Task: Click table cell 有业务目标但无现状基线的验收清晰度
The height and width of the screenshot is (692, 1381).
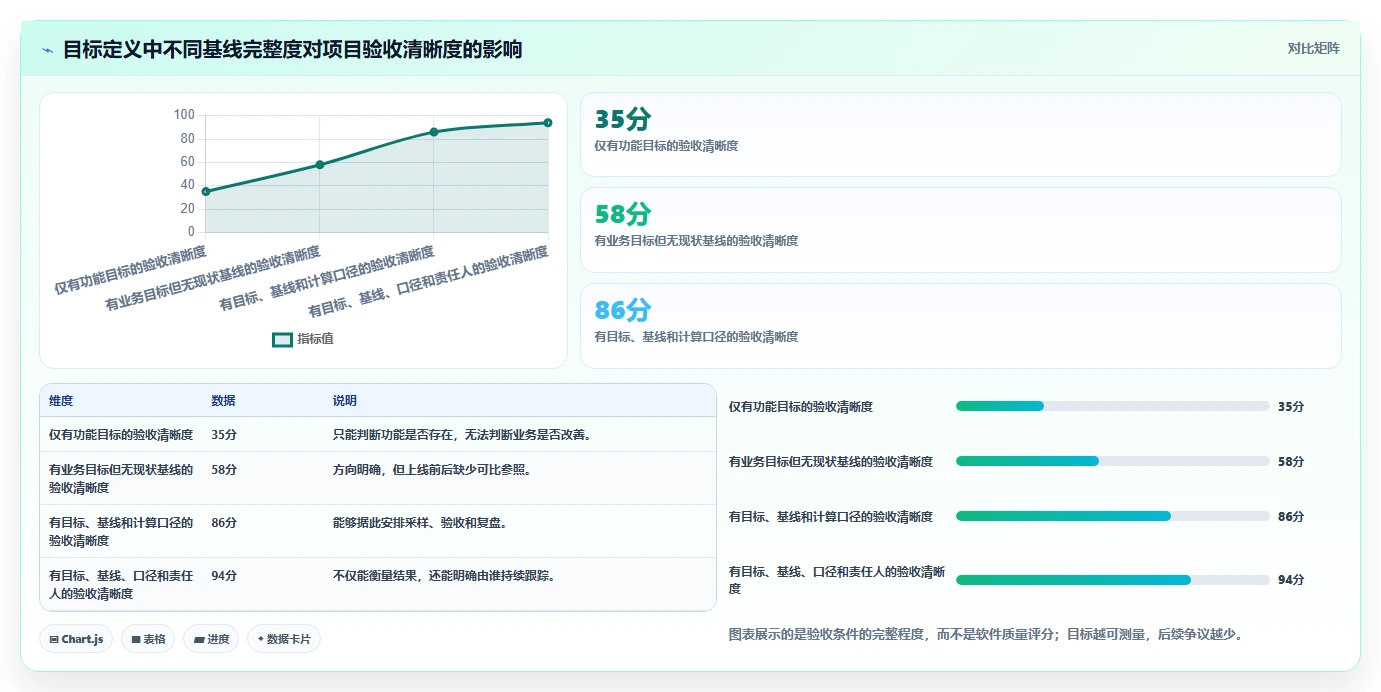Action: [x=121, y=478]
